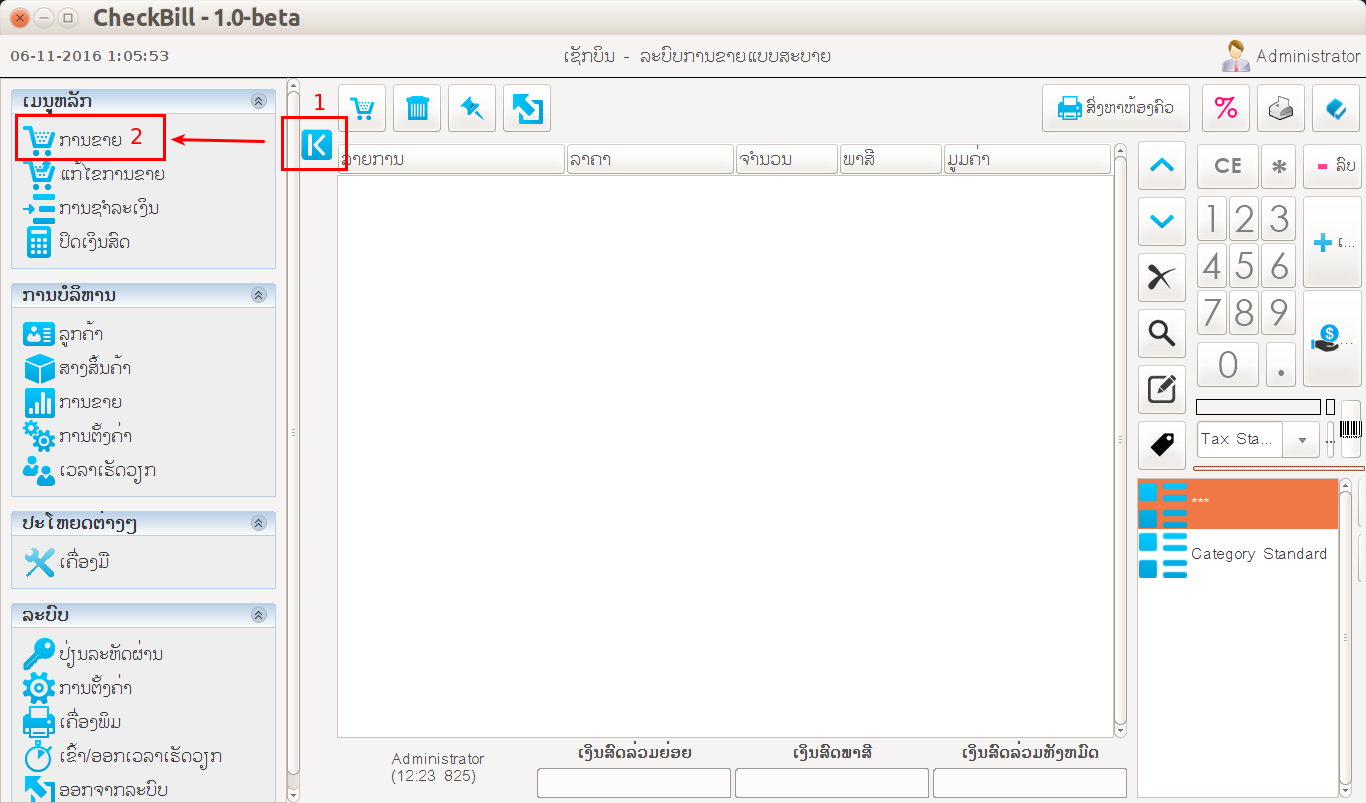Open ເຄື່ອງພິມ printer item in sidebar
The width and height of the screenshot is (1366, 803).
(90, 722)
